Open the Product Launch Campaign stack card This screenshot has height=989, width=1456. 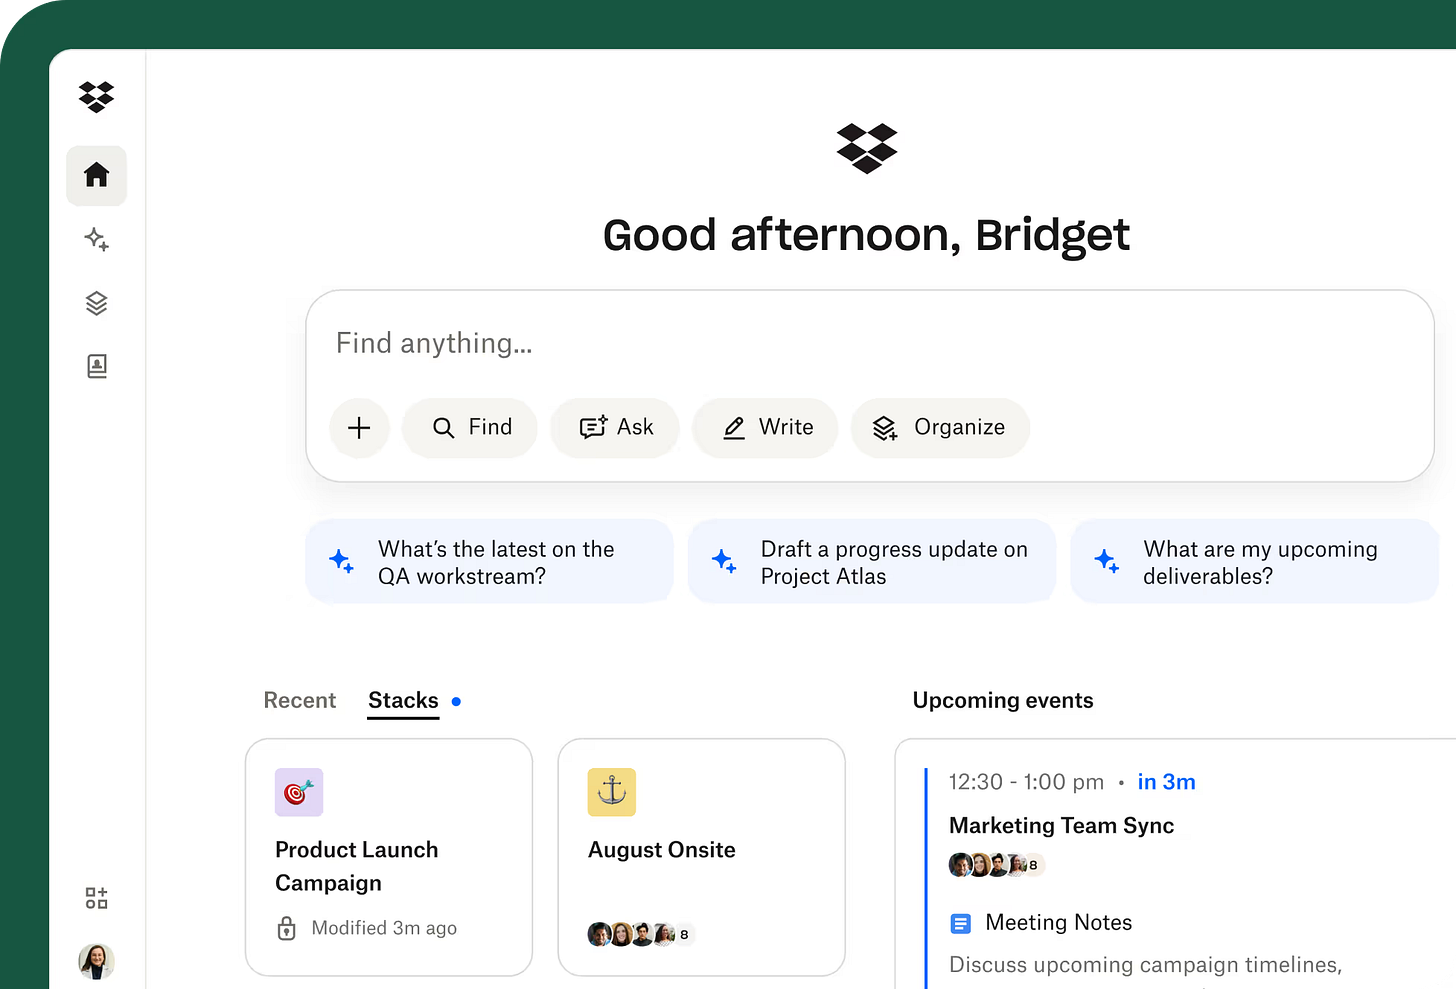point(389,857)
